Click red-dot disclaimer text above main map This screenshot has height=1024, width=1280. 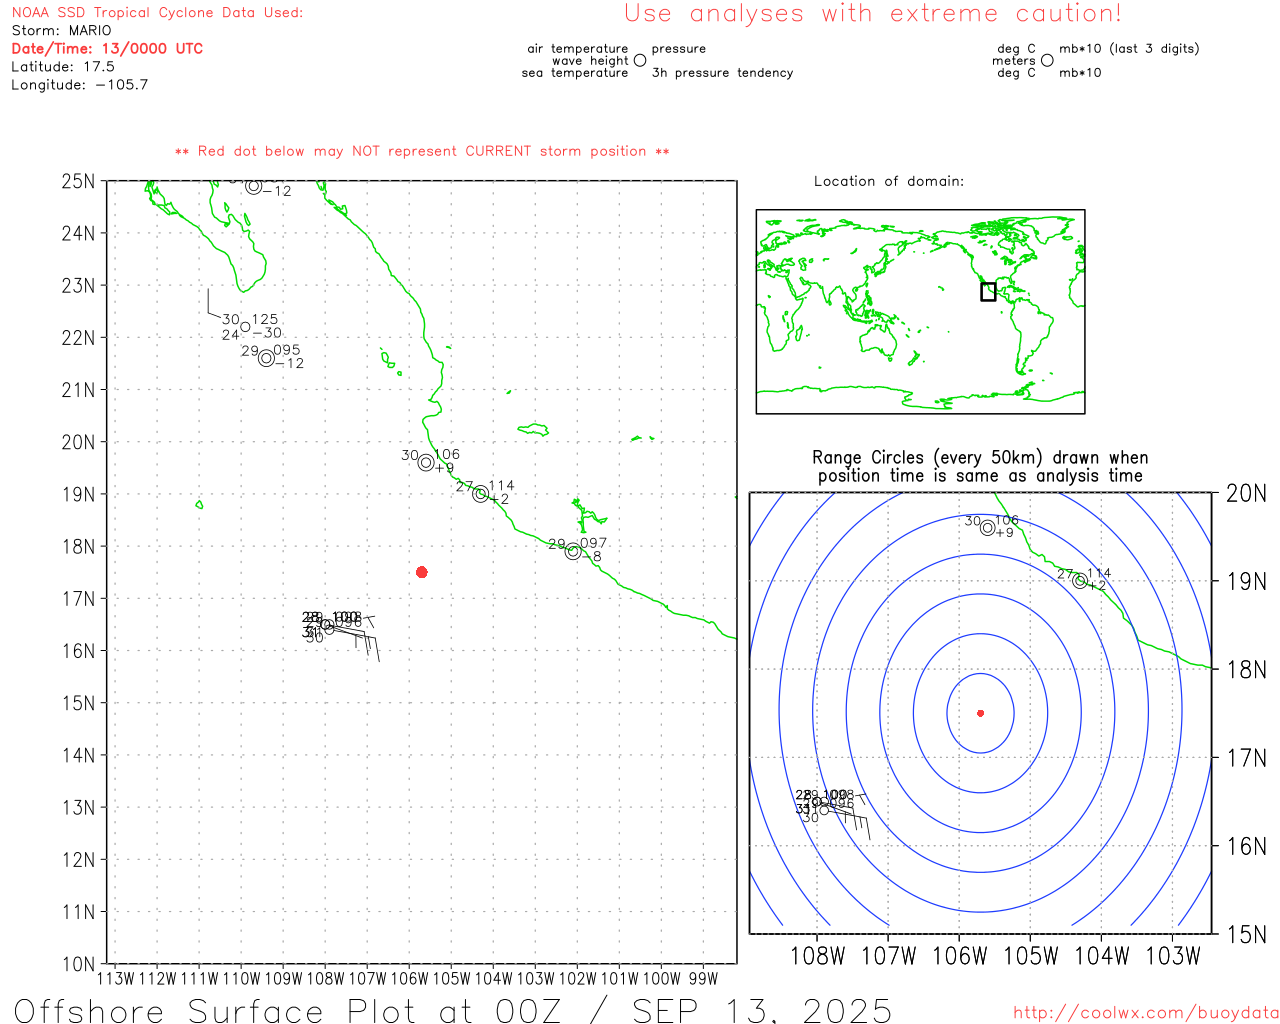(422, 151)
